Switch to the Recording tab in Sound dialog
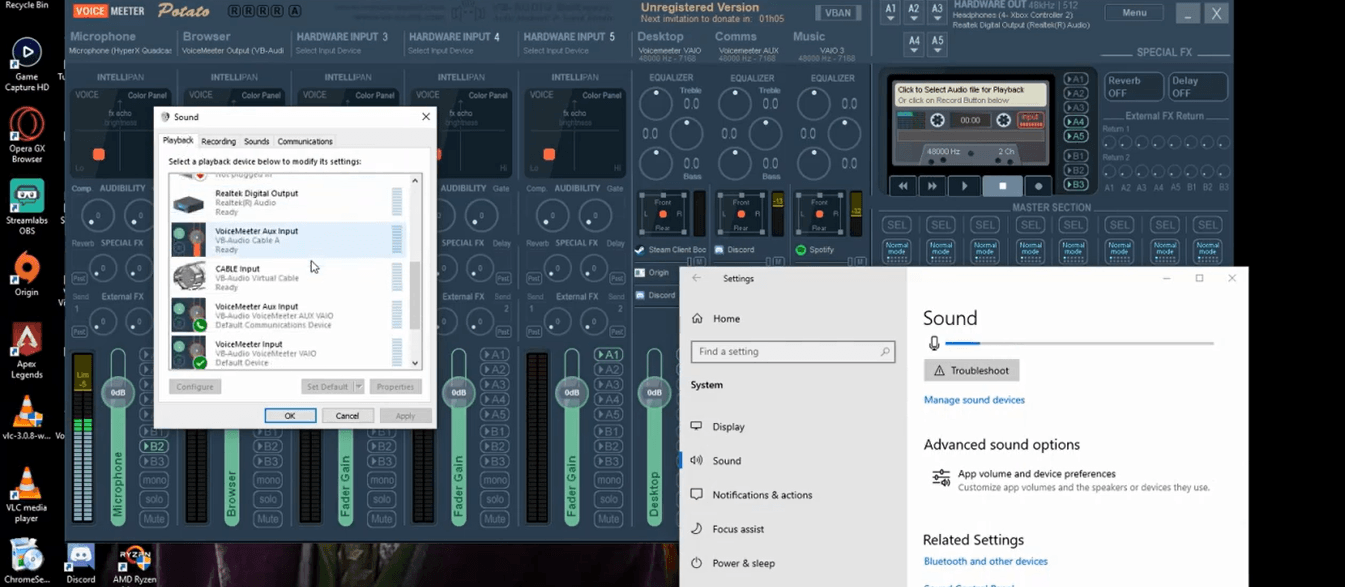 coord(219,142)
